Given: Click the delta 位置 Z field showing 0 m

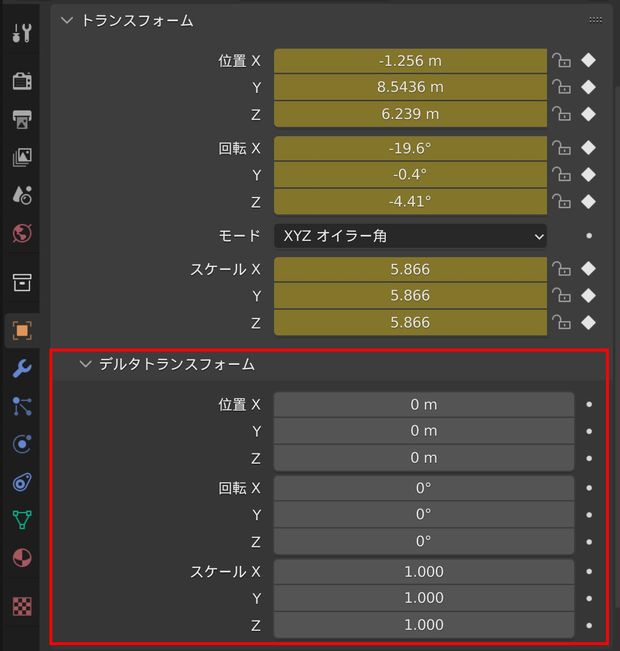Looking at the screenshot, I should click(x=424, y=458).
